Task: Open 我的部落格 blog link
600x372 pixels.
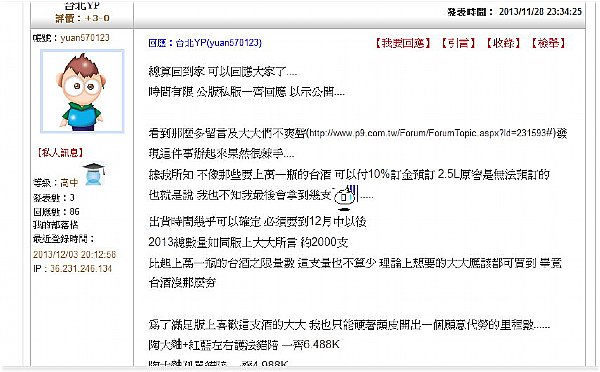Action: 55,225
